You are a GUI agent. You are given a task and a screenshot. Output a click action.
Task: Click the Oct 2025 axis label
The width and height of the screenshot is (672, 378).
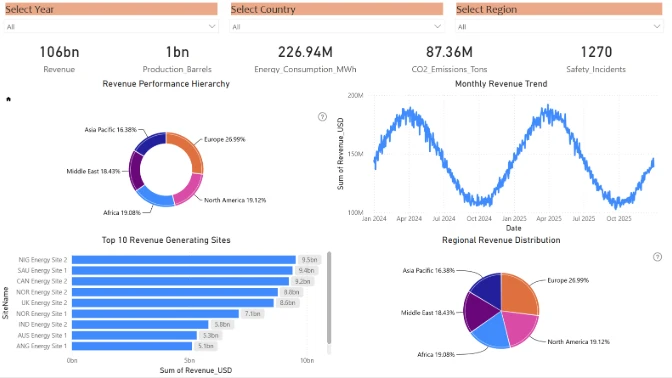point(619,219)
